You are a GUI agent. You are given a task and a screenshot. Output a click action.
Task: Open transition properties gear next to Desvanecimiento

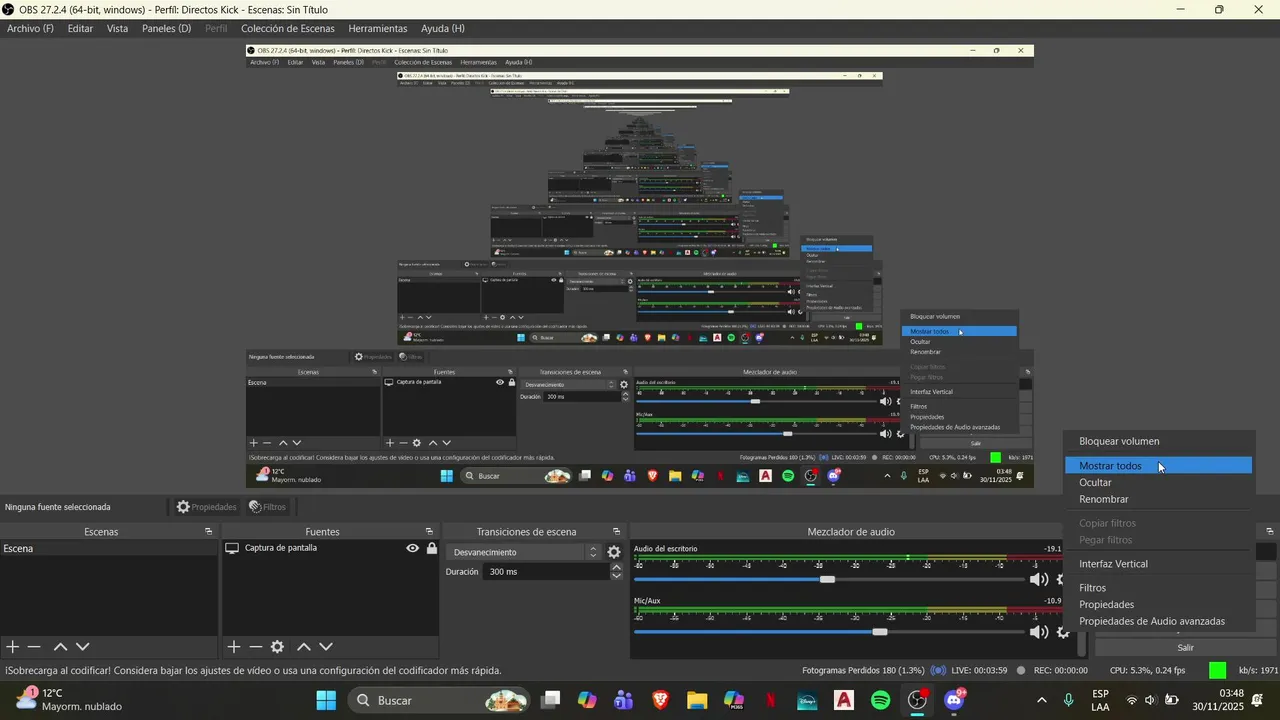click(x=614, y=552)
